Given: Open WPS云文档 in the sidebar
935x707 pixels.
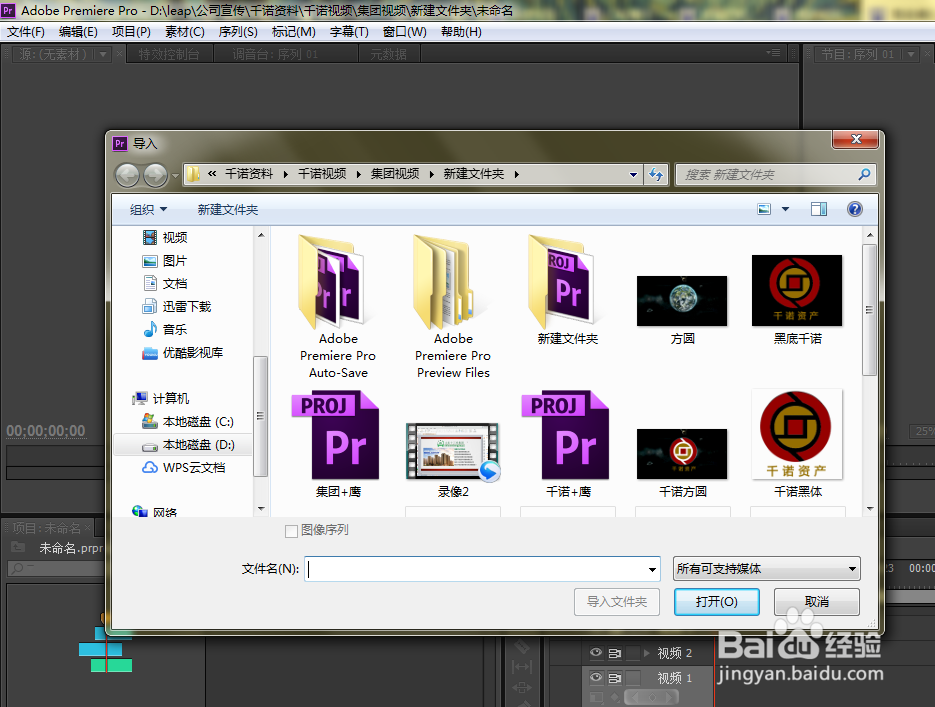Looking at the screenshot, I should pyautogui.click(x=184, y=467).
